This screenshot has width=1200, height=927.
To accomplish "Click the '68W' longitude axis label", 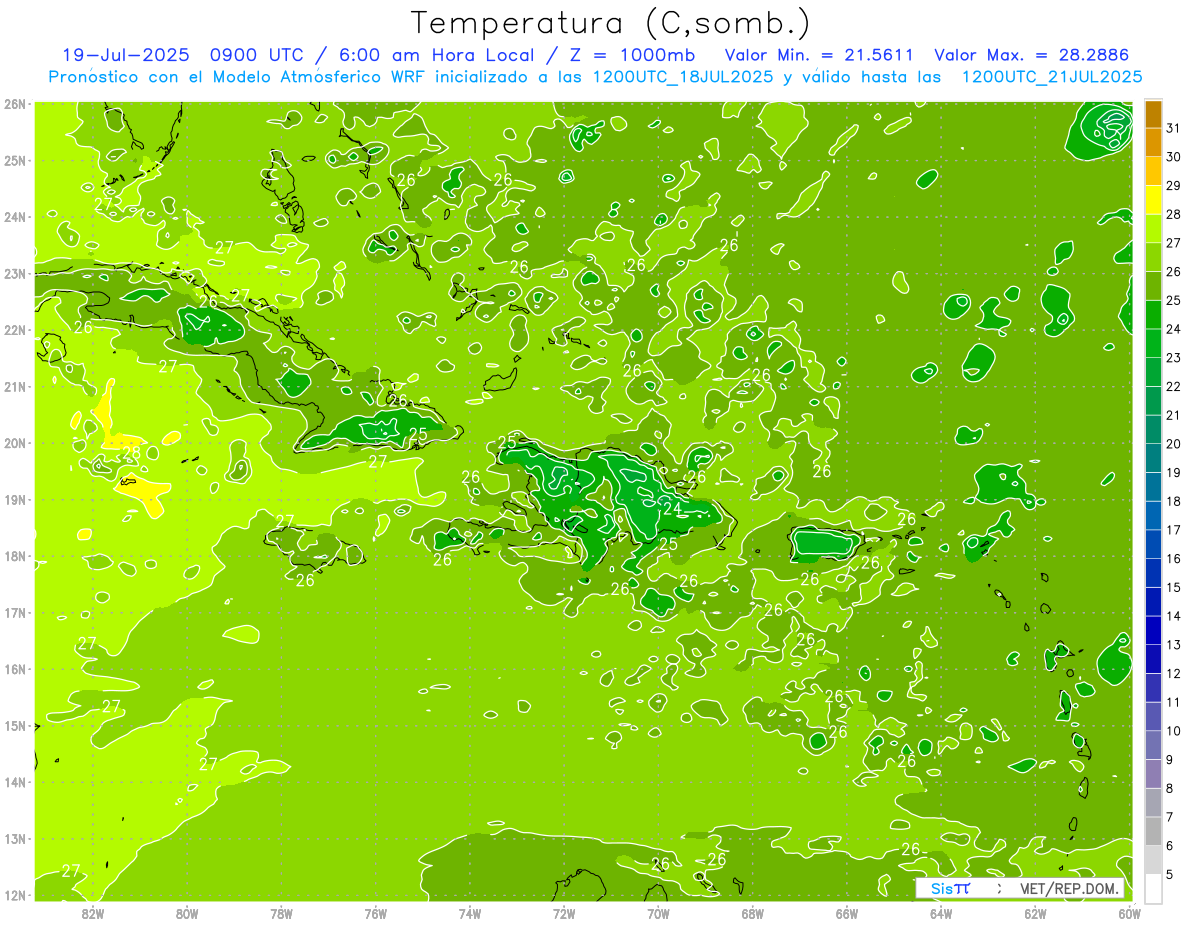I will click(x=752, y=913).
